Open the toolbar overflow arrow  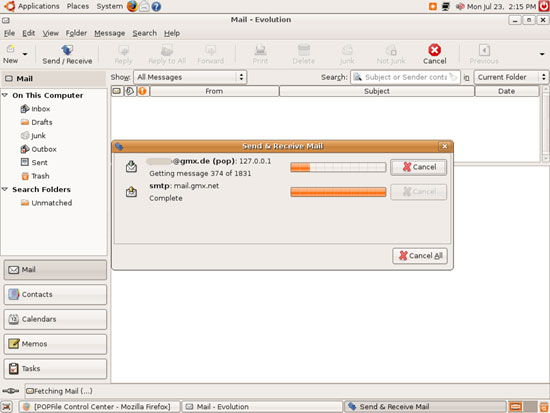[x=542, y=54]
